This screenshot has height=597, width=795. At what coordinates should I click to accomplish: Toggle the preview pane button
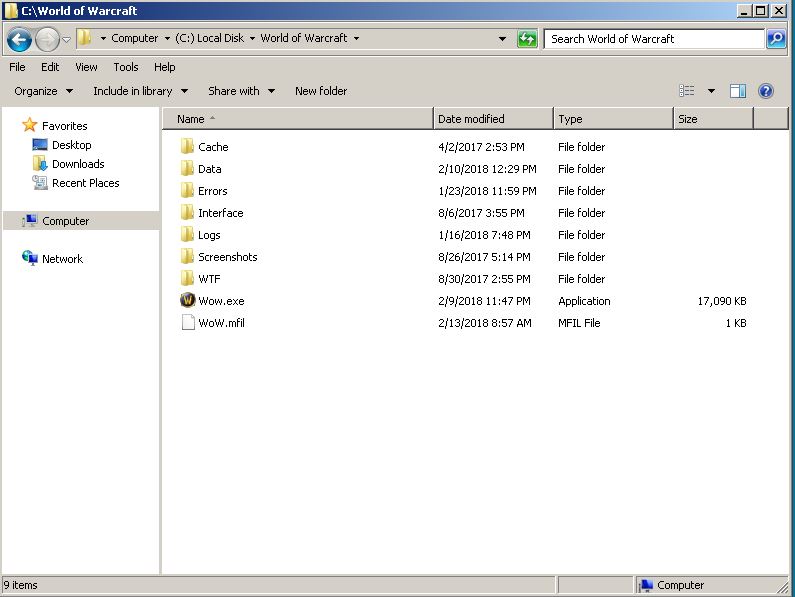(738, 91)
